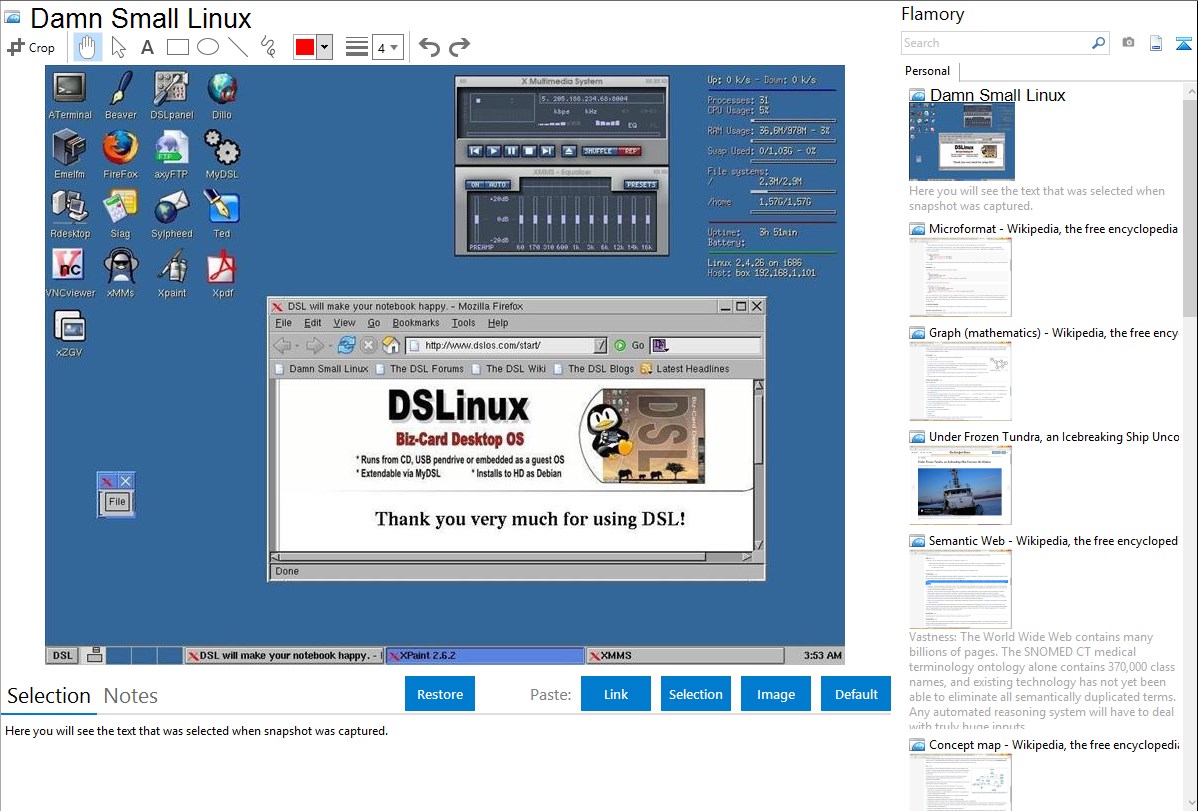Click the document page icon in Flamory panel
This screenshot has height=811, width=1198.
coord(1156,43)
